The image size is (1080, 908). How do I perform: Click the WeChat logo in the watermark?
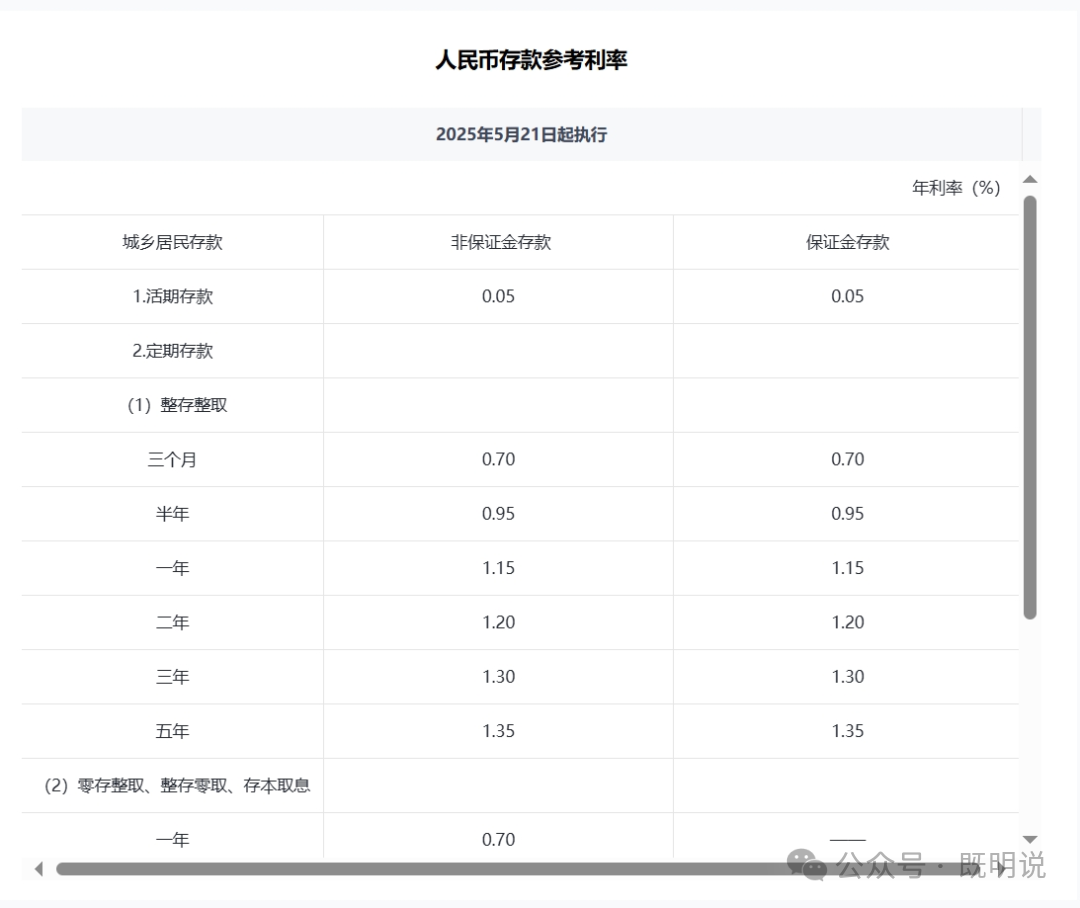coord(804,866)
